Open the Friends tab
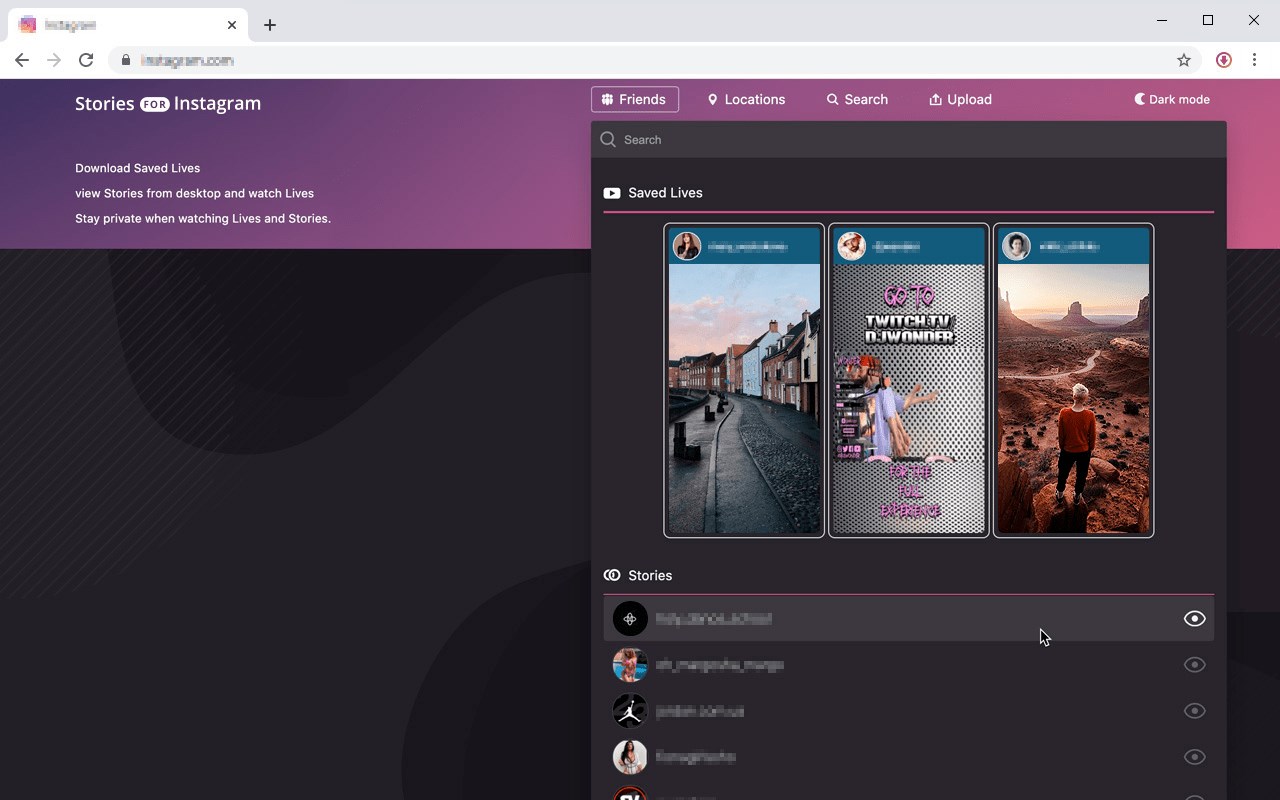Viewport: 1280px width, 800px height. tap(635, 99)
